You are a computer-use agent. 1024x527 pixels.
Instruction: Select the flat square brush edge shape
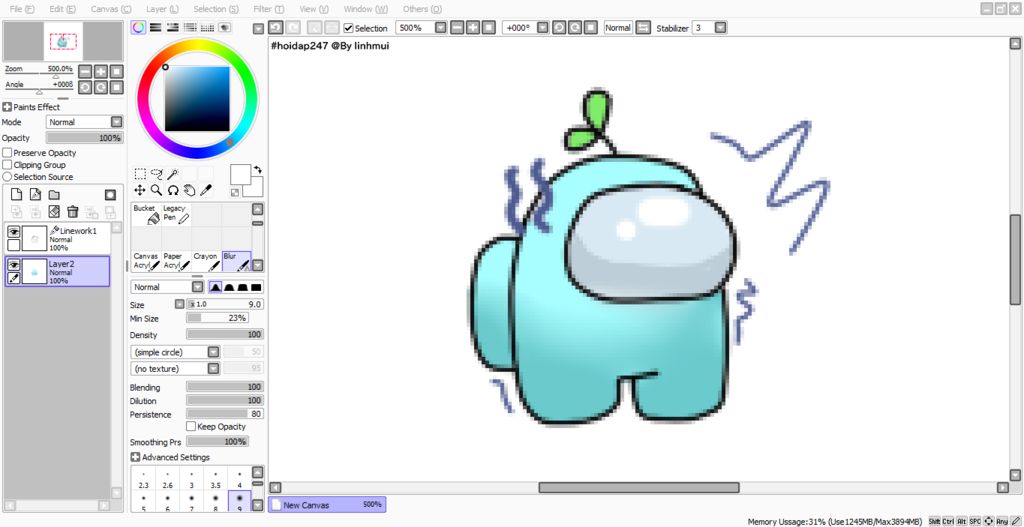(256, 287)
